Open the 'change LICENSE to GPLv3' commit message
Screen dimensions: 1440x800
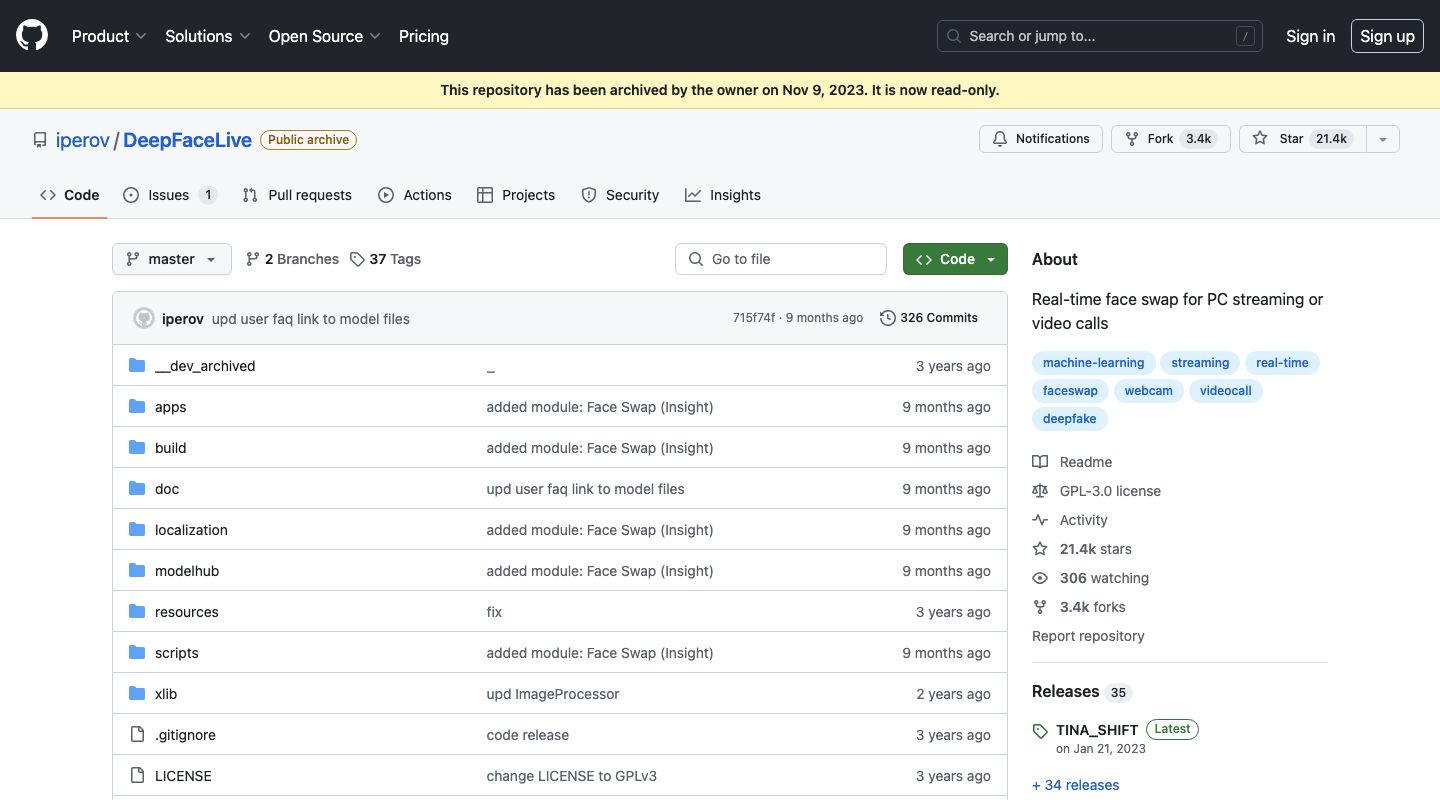point(572,776)
